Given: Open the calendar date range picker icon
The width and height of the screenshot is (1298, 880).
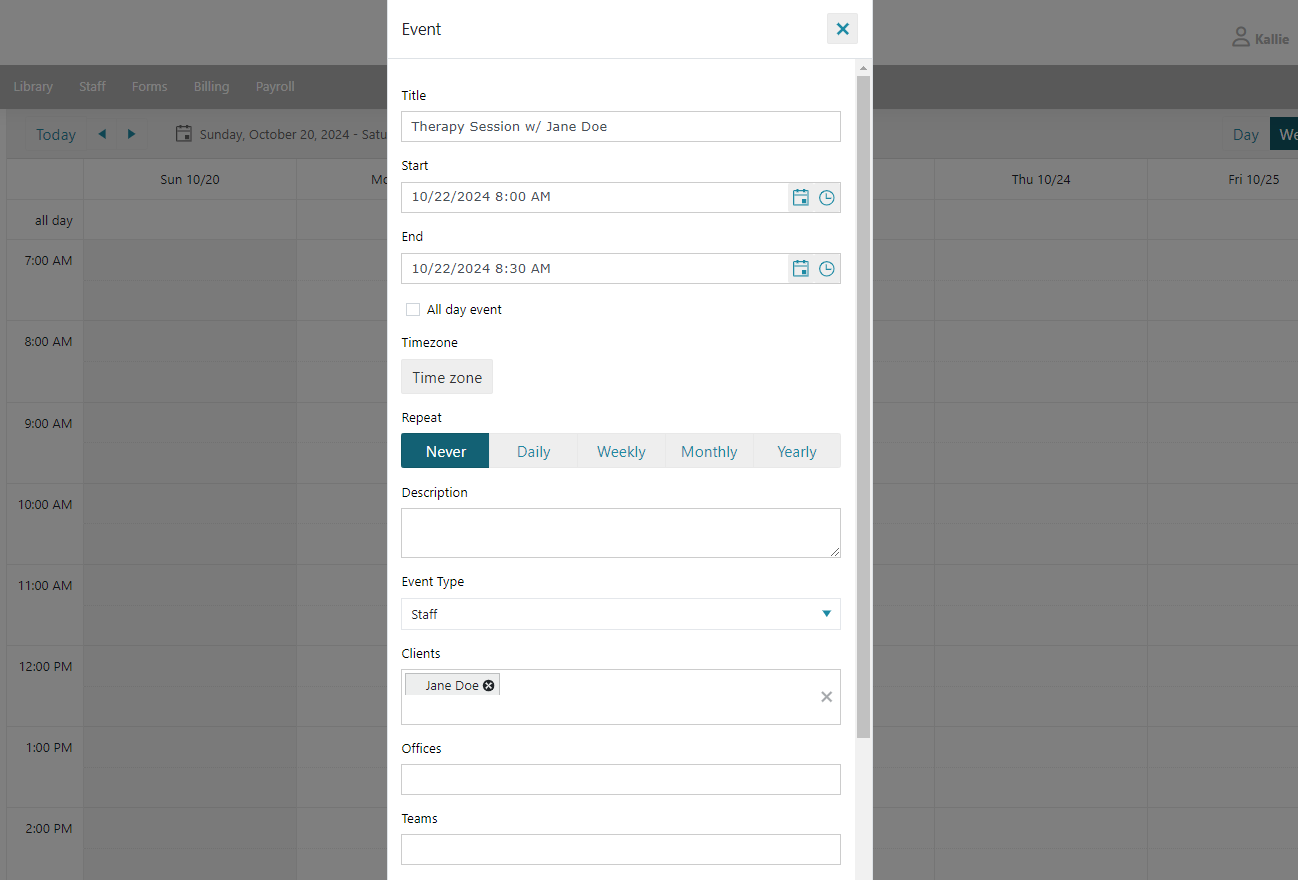Looking at the screenshot, I should 183,133.
